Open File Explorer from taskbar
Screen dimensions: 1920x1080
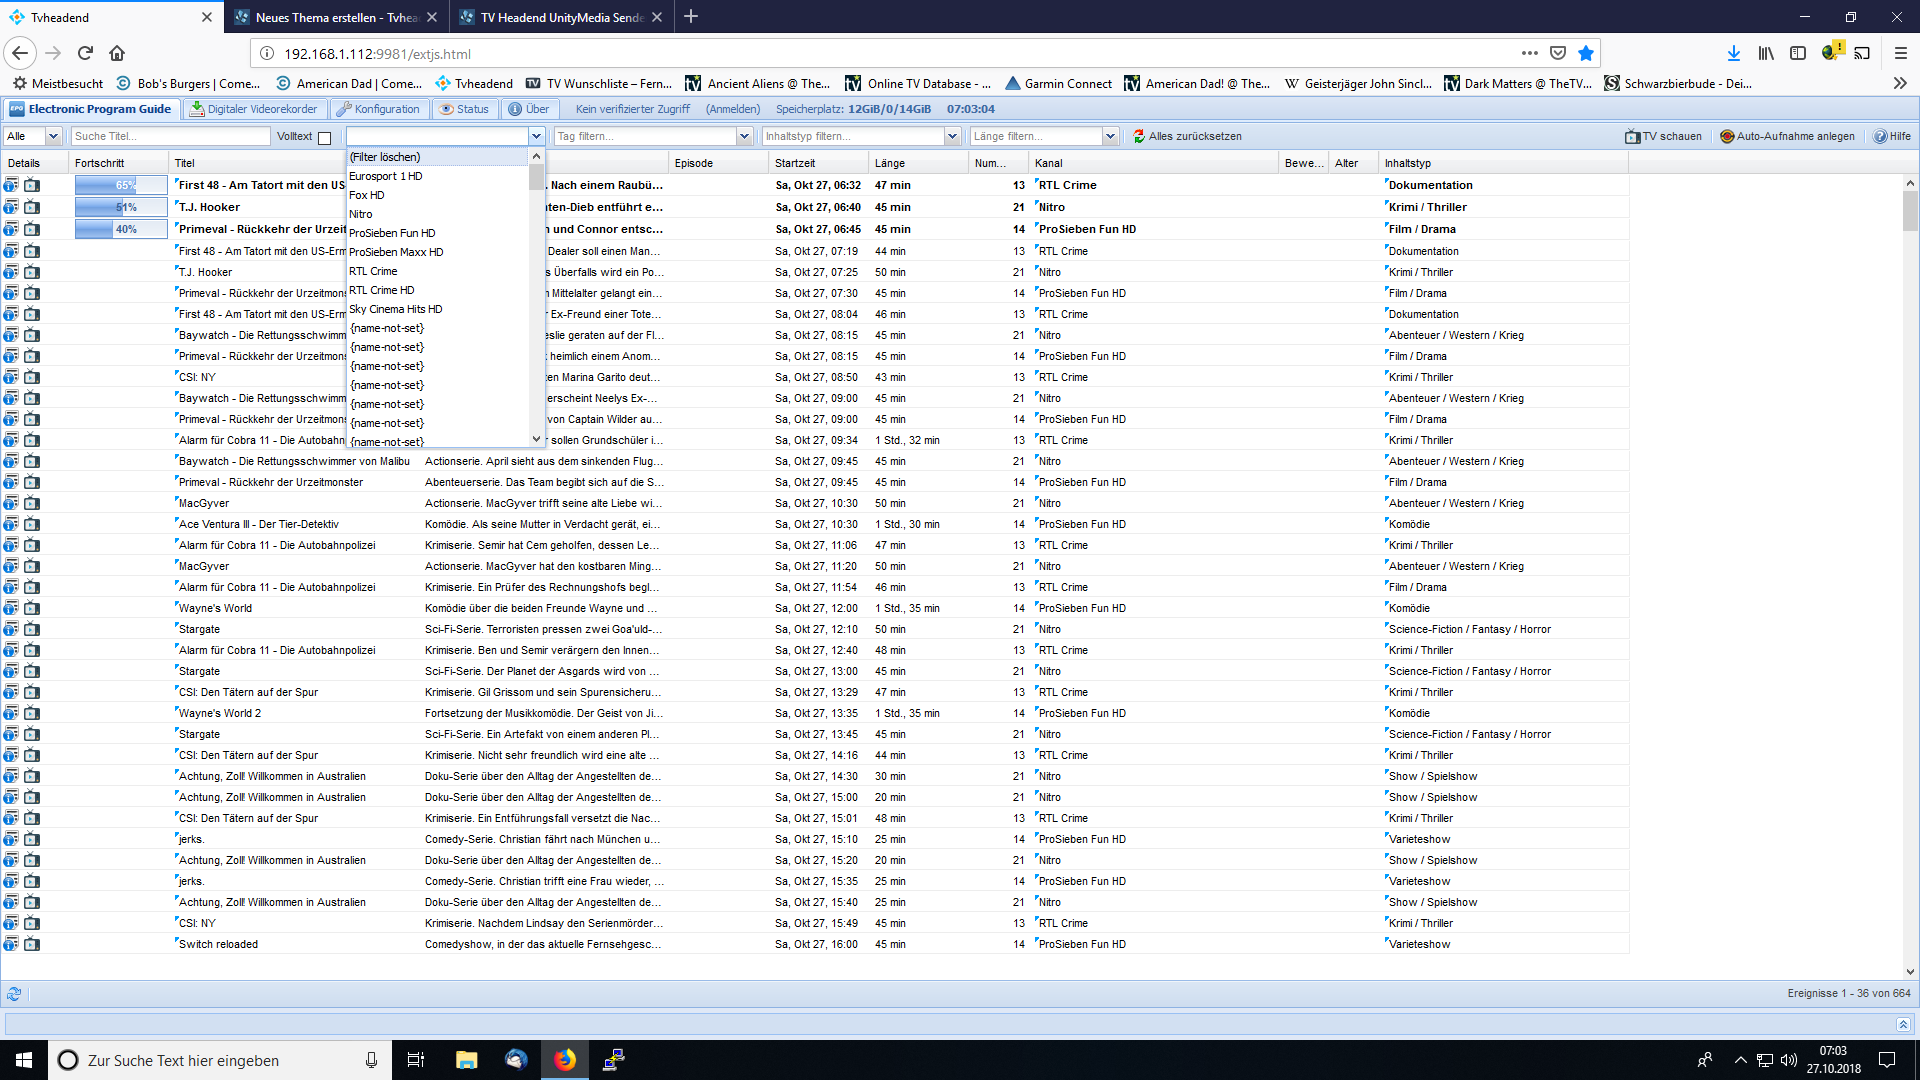tap(466, 1060)
